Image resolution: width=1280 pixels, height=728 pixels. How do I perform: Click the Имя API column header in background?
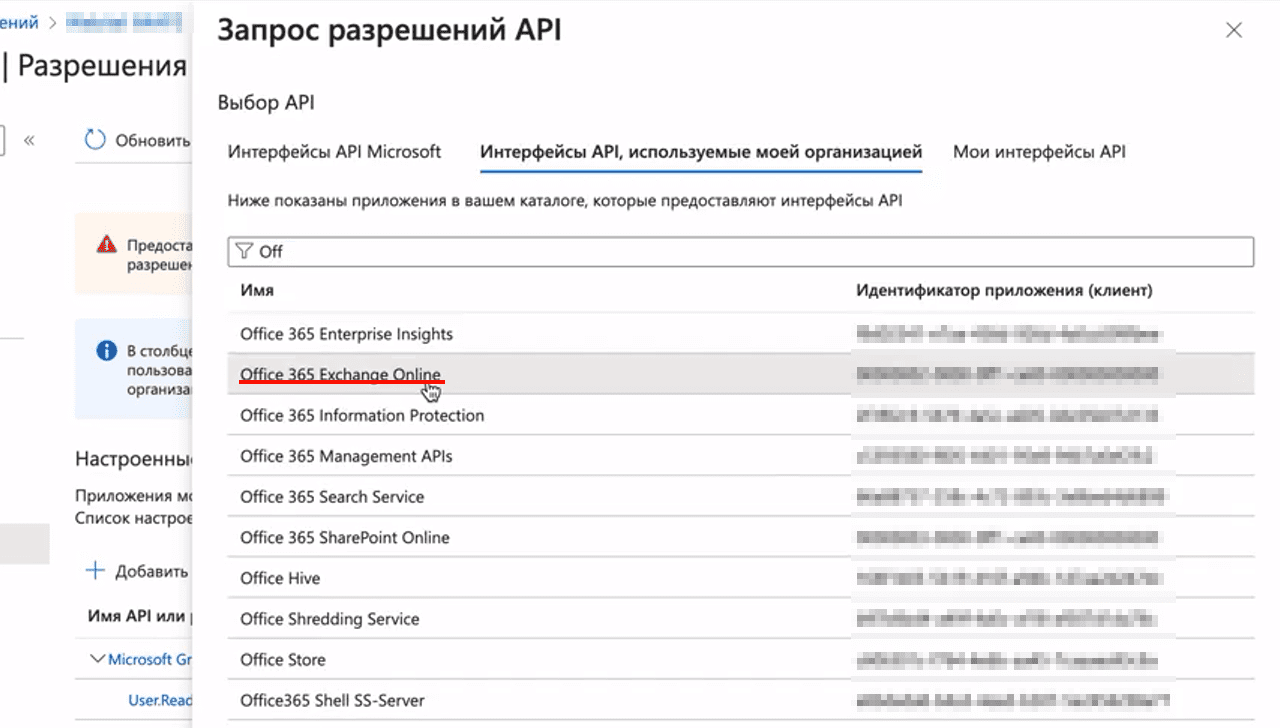pos(139,616)
